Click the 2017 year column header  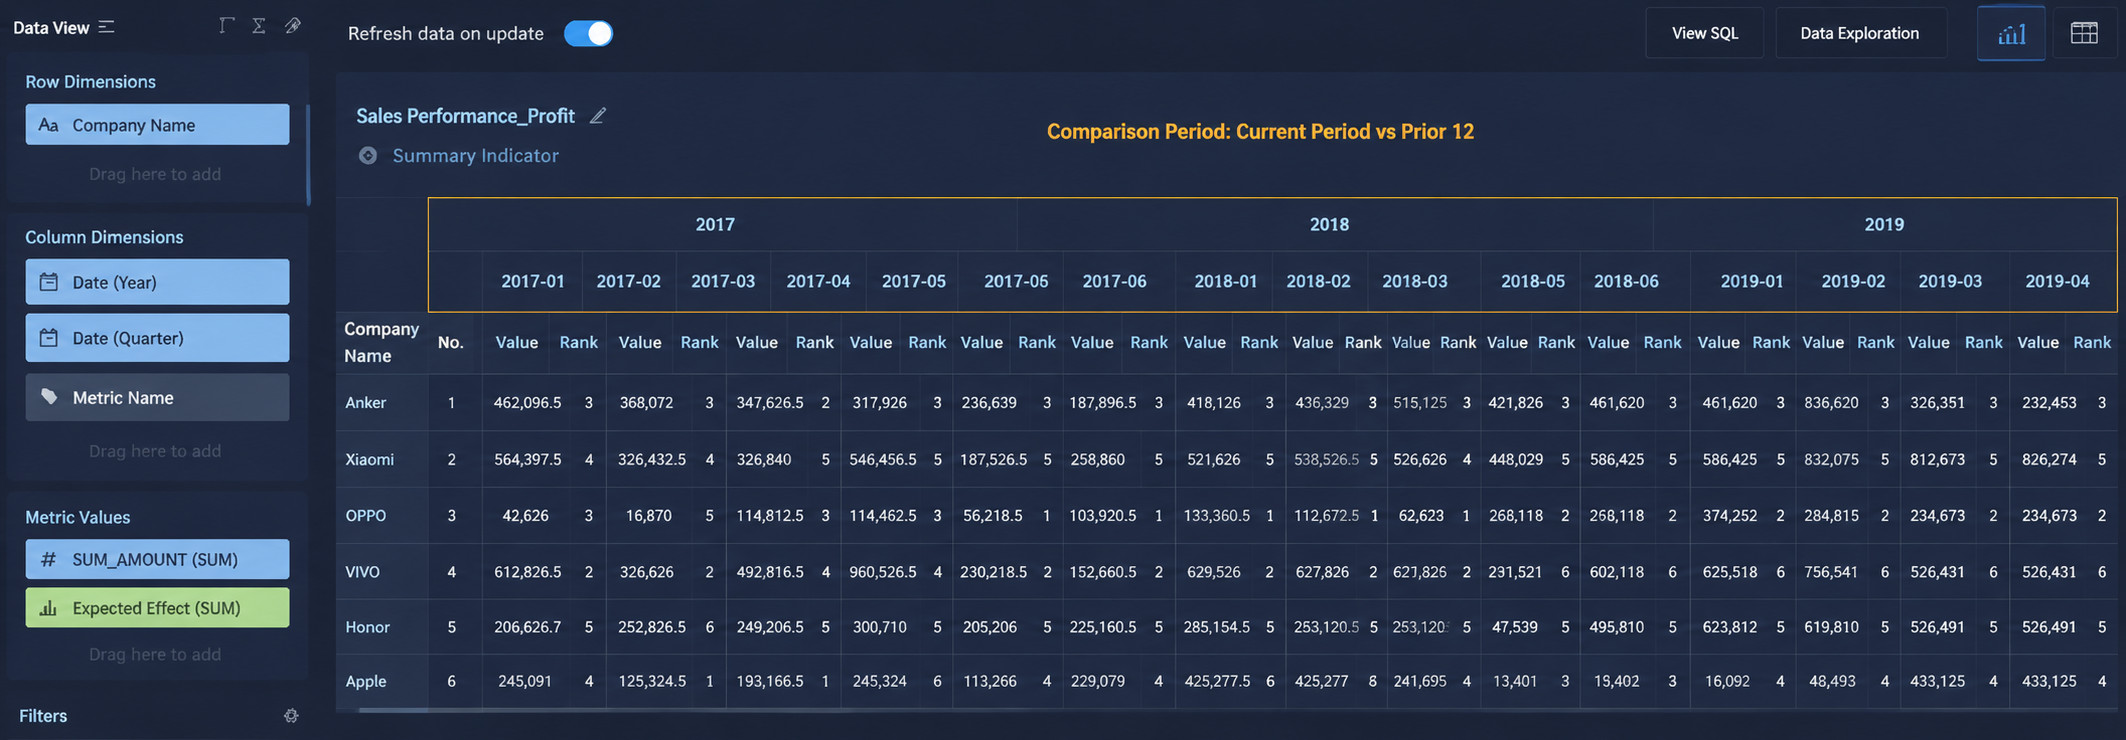click(715, 224)
